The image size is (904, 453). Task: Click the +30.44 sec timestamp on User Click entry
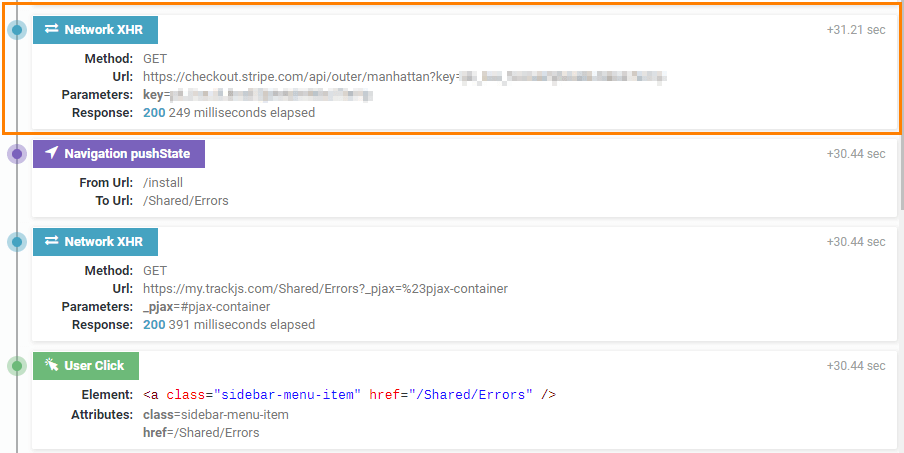click(x=856, y=366)
